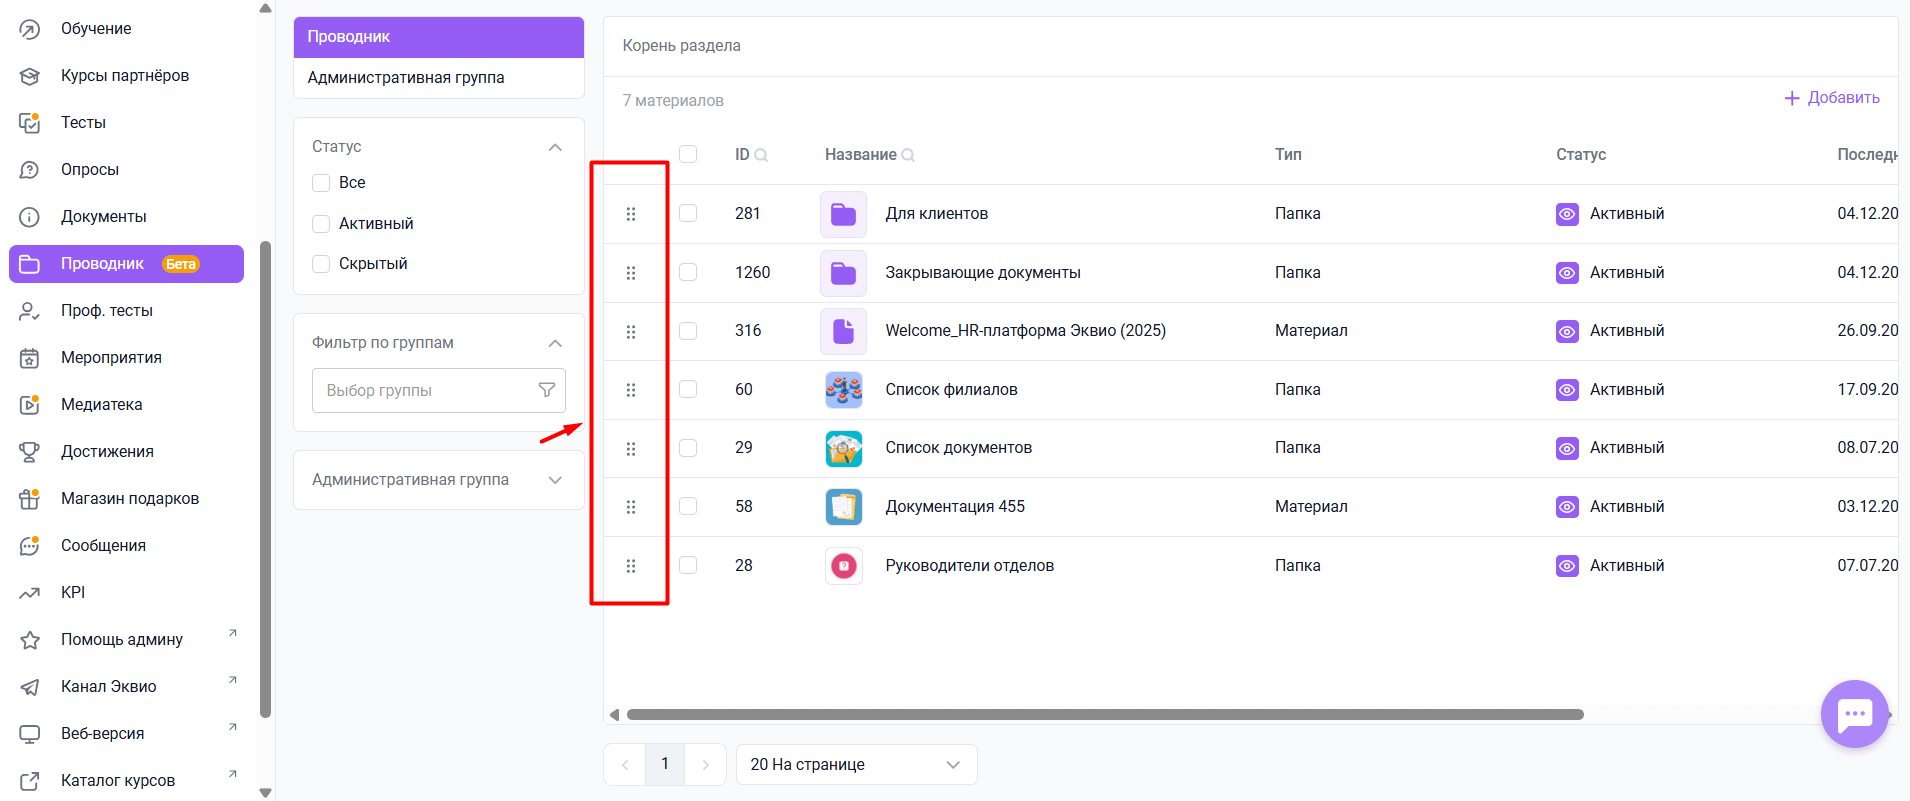Open Документы in the sidebar
Screen dimensions: 1910x801
126,217
